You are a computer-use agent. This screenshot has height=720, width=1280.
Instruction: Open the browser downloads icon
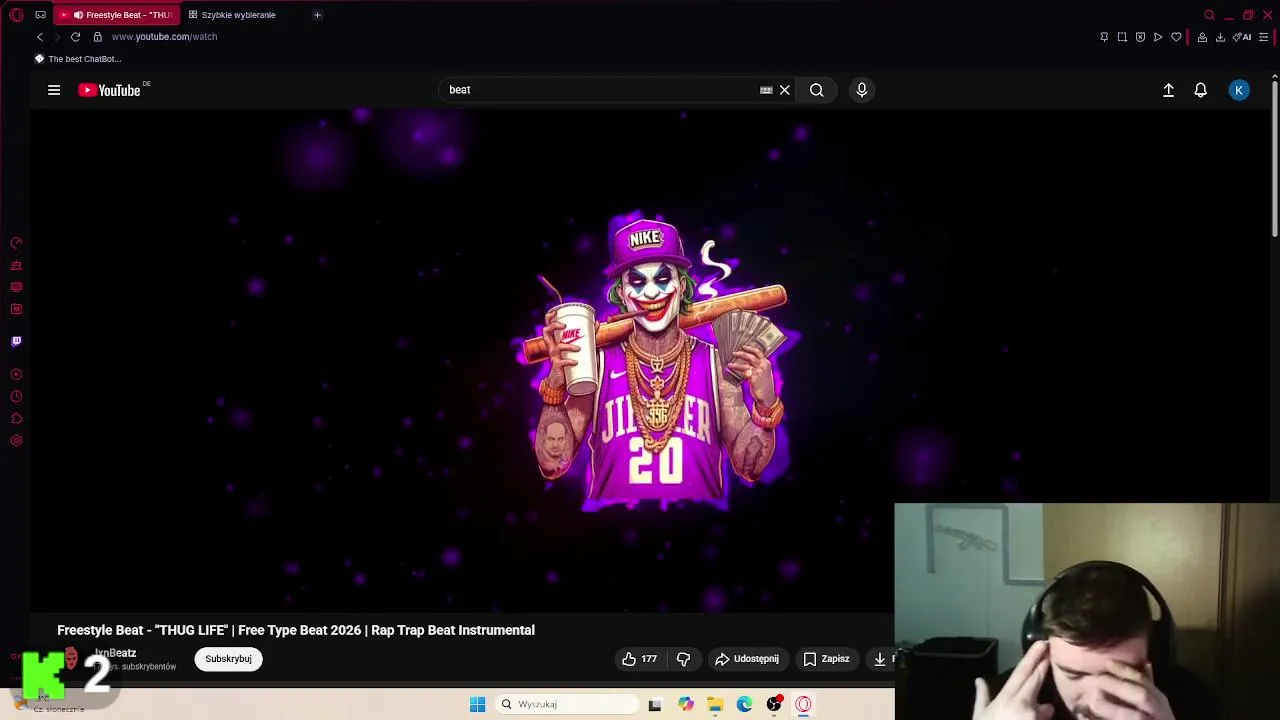click(x=1220, y=37)
